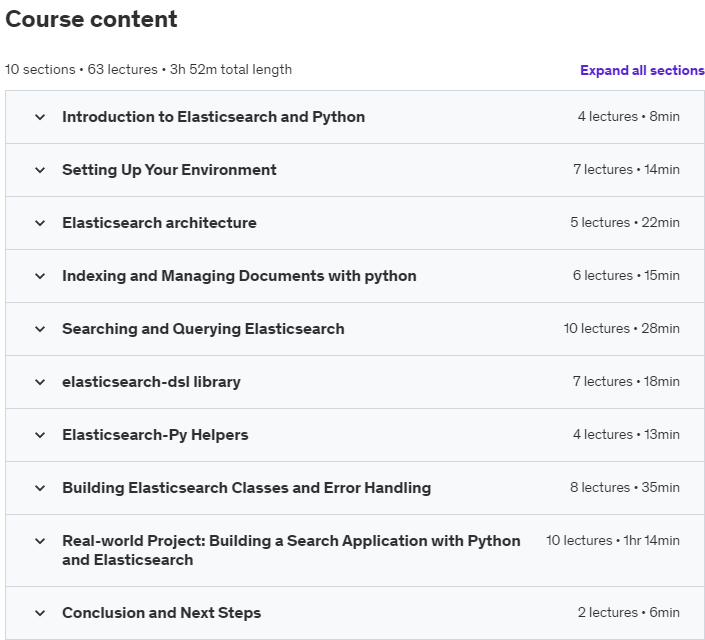The width and height of the screenshot is (705, 640).
Task: Expand chevron beside Elasticsearch-Py Helpers
Action: pos(40,435)
